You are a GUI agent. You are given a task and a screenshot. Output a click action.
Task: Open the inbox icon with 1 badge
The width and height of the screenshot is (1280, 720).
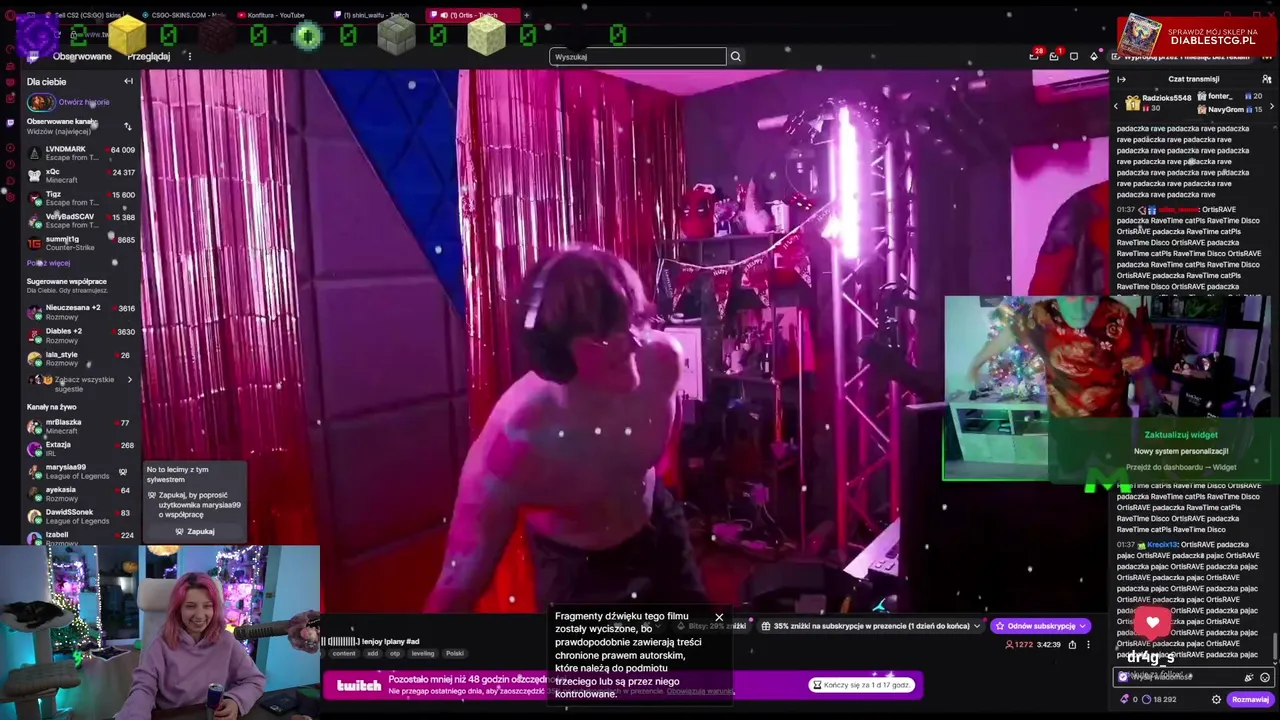1054,56
